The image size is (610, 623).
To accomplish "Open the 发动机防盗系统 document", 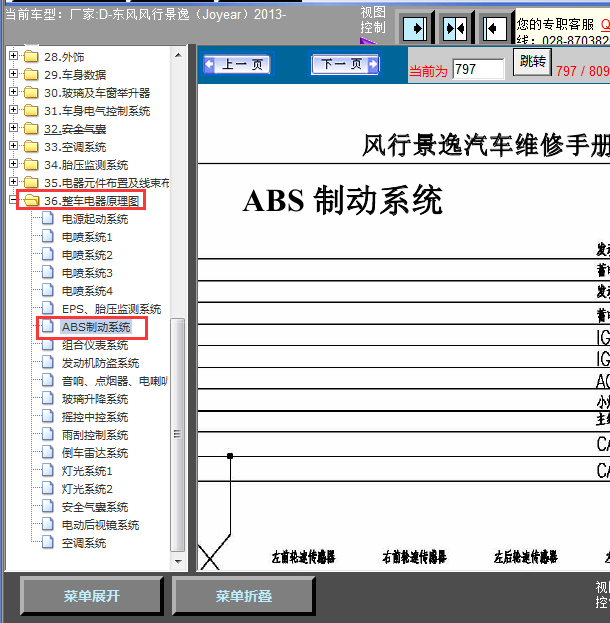I will pos(101,363).
